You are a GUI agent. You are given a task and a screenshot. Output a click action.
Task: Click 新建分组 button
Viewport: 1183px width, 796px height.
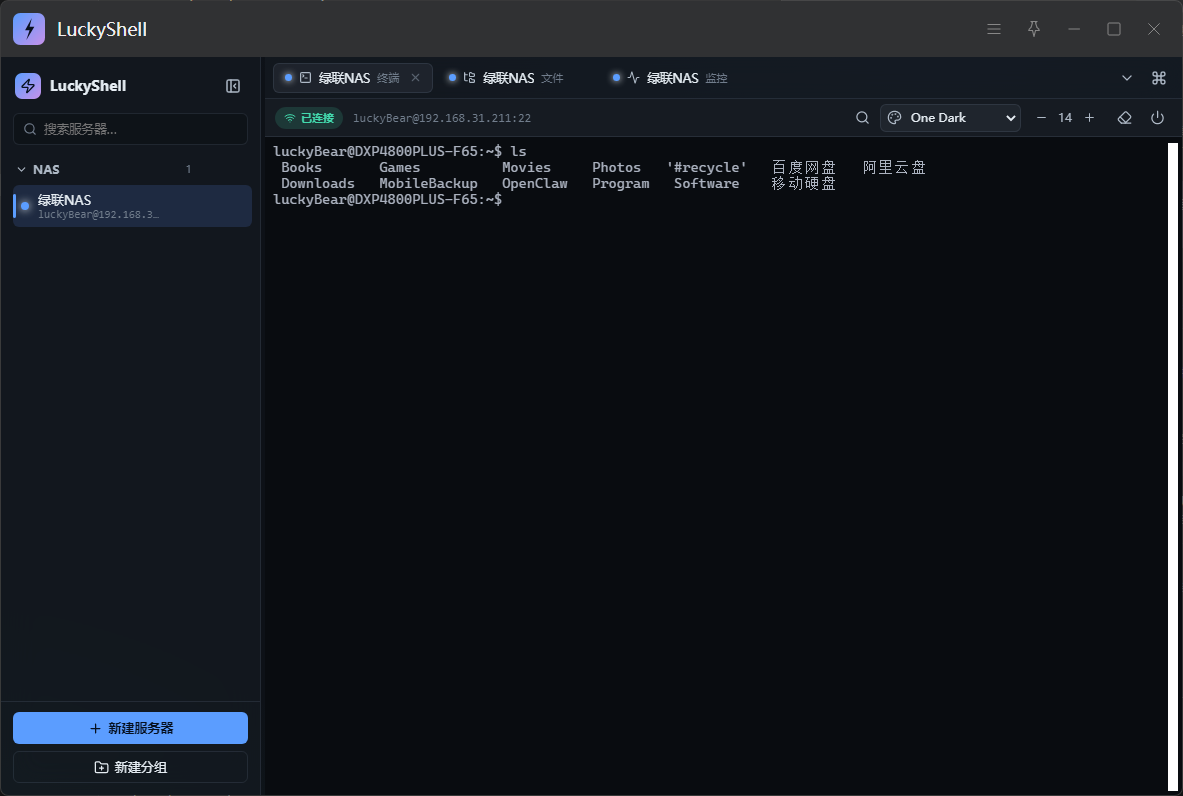pos(131,767)
